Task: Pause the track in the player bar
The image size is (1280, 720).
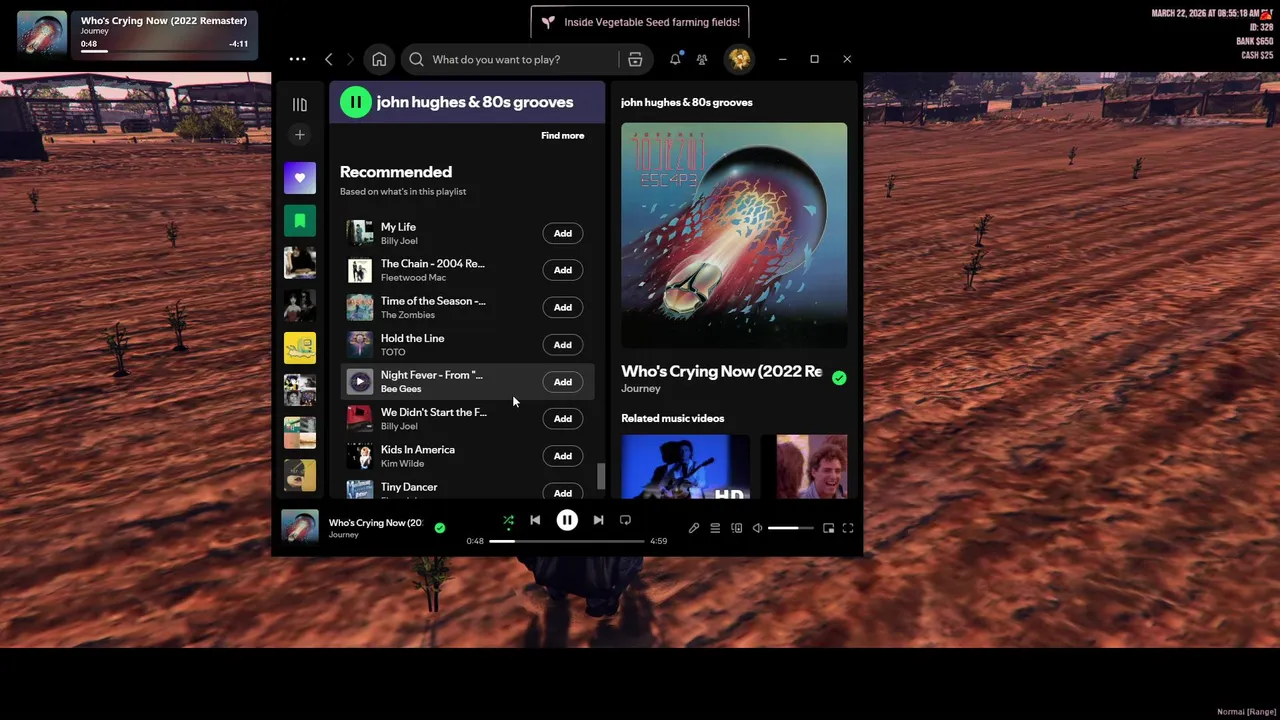Action: [567, 520]
